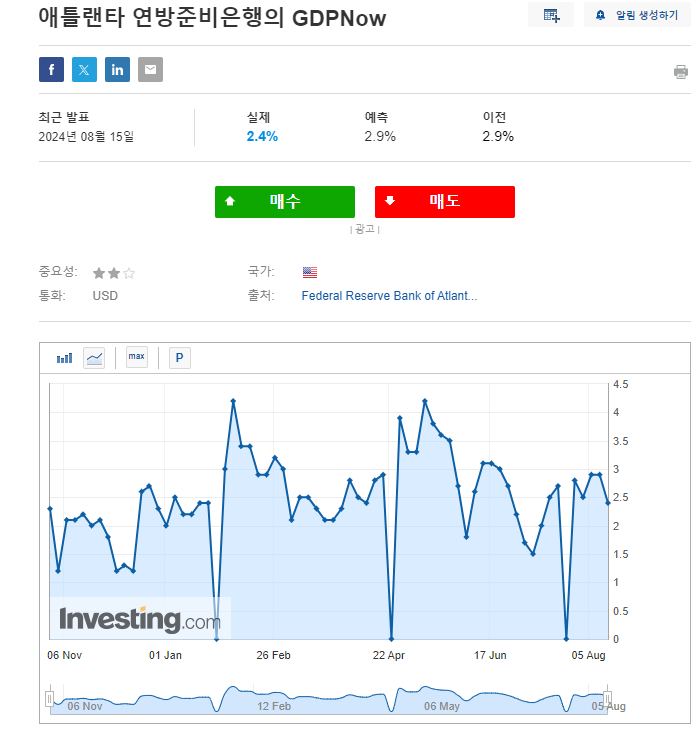This screenshot has width=696, height=734.
Task: Toggle the P option on chart toolbar
Action: (180, 357)
